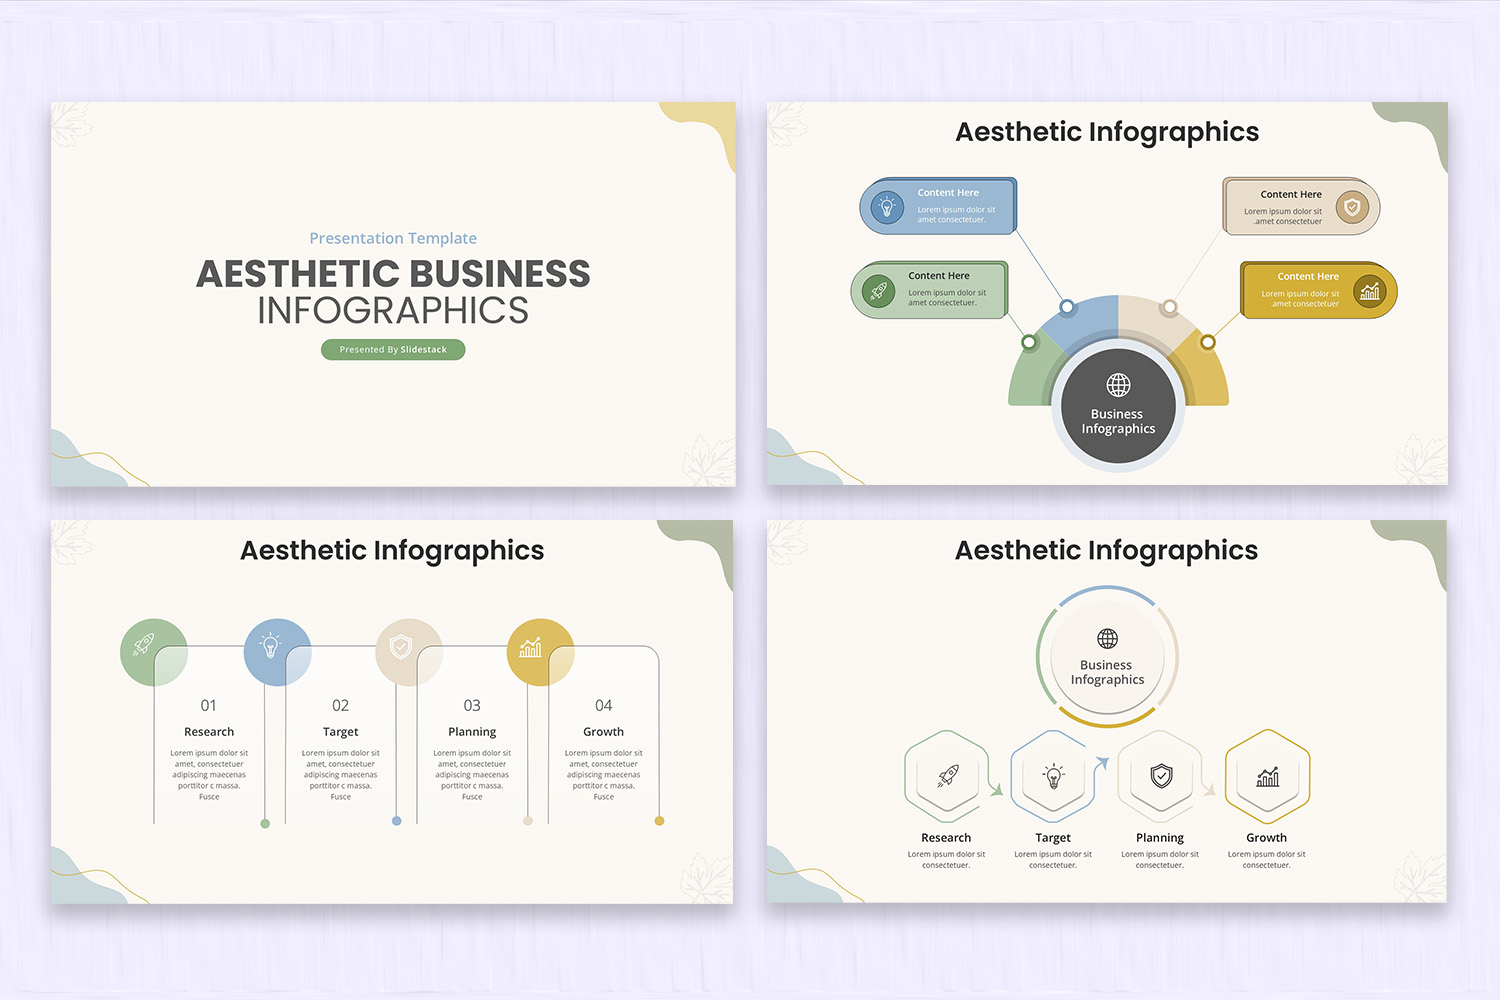The width and height of the screenshot is (1500, 1000).
Task: Select the chart icon in the yellow timeline circle
Action: (x=530, y=647)
